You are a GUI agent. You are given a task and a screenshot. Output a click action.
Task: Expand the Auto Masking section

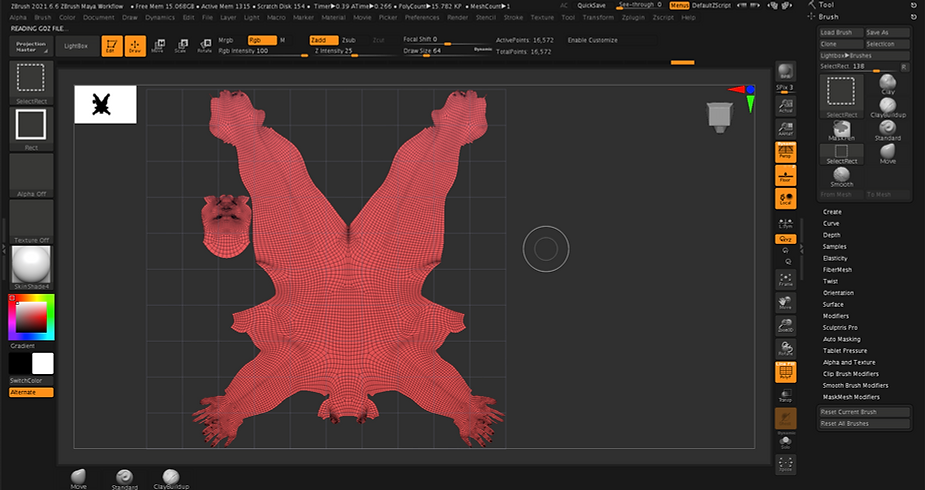click(x=841, y=339)
